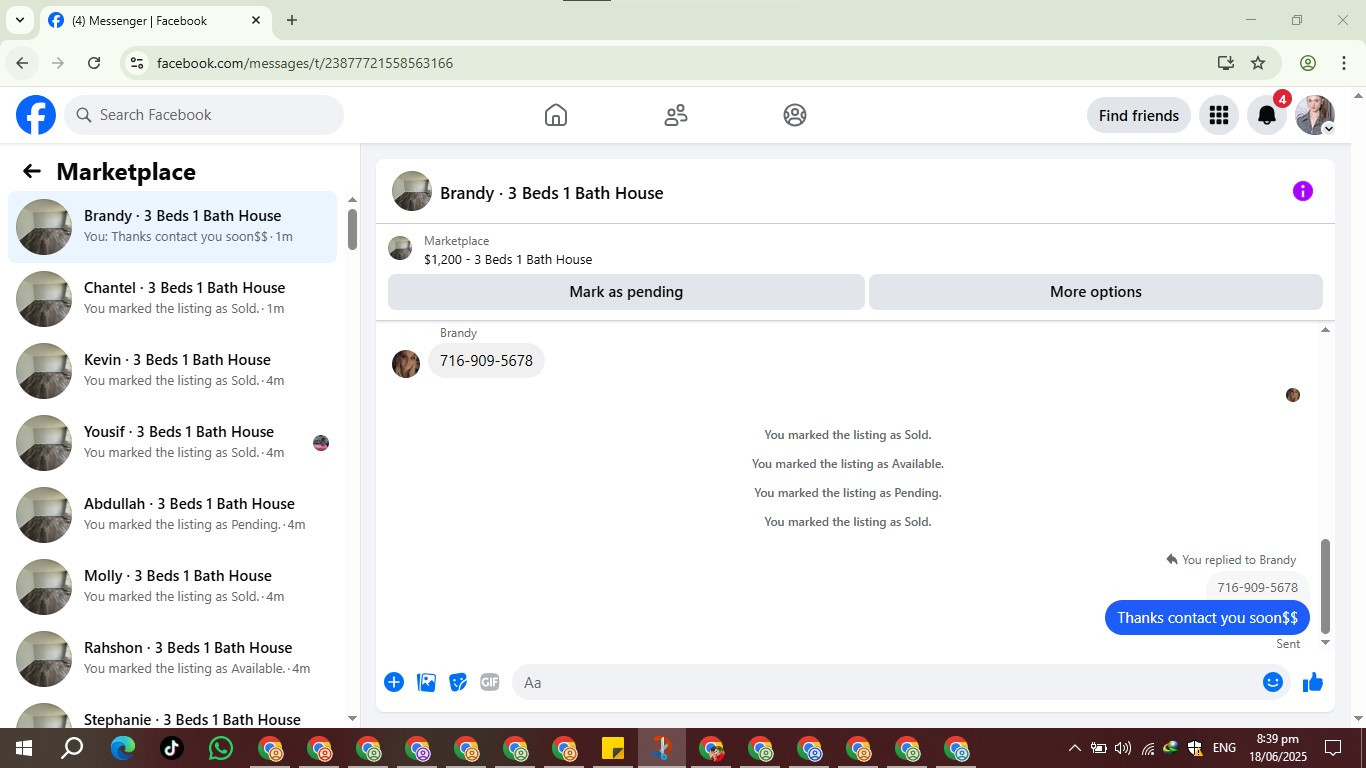Click the install app icon in address bar
This screenshot has width=1366, height=768.
pos(1226,63)
